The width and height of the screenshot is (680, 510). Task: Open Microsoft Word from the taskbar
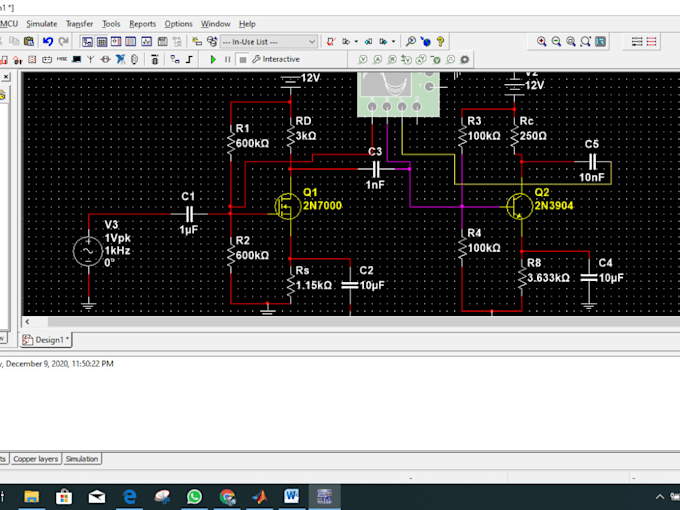292,496
